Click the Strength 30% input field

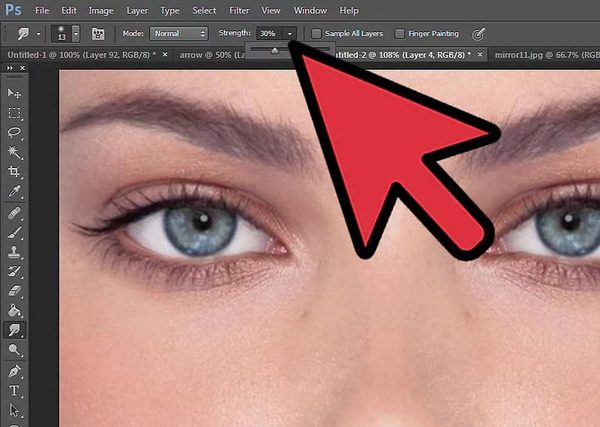[x=269, y=34]
